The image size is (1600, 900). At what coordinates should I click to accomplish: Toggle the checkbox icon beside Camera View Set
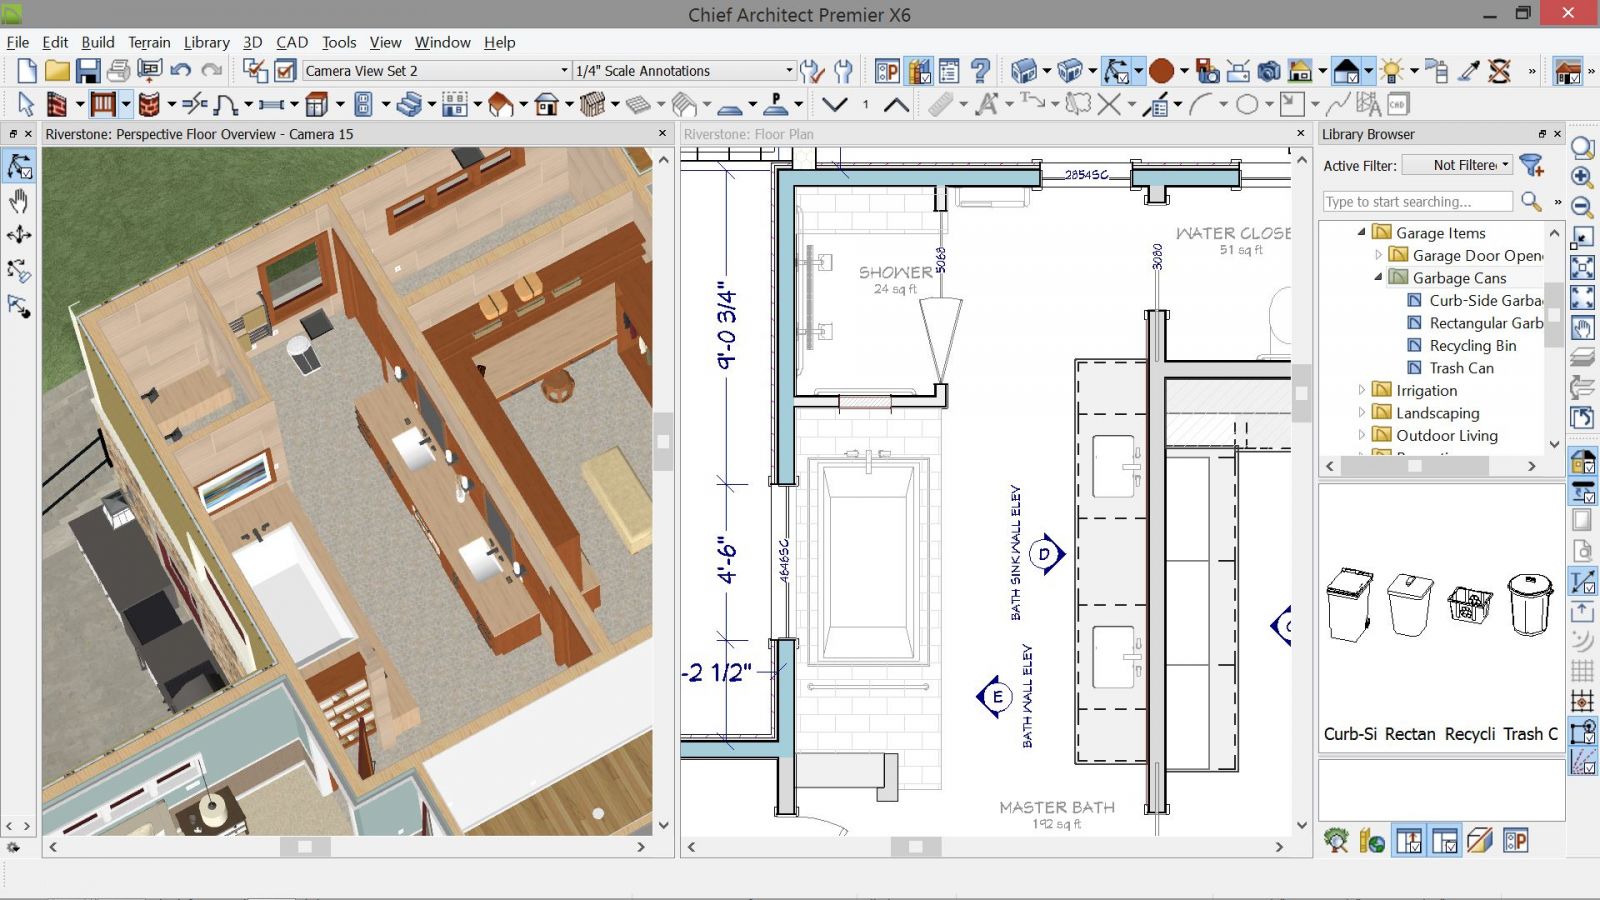coord(285,71)
